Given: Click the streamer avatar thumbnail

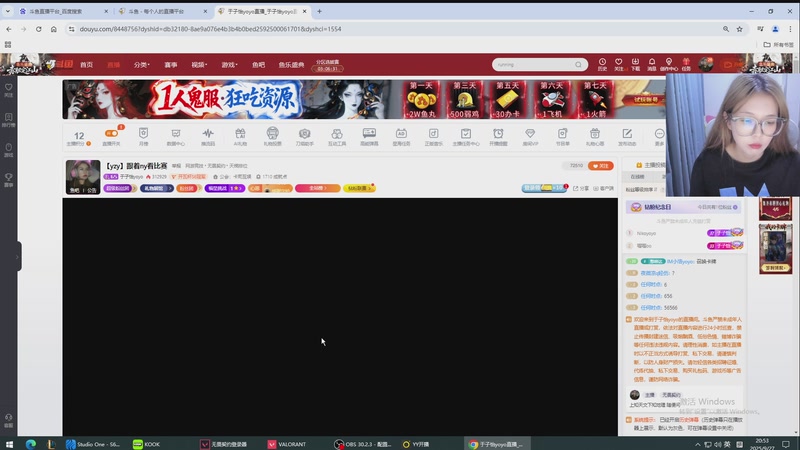Looking at the screenshot, I should click(x=83, y=177).
